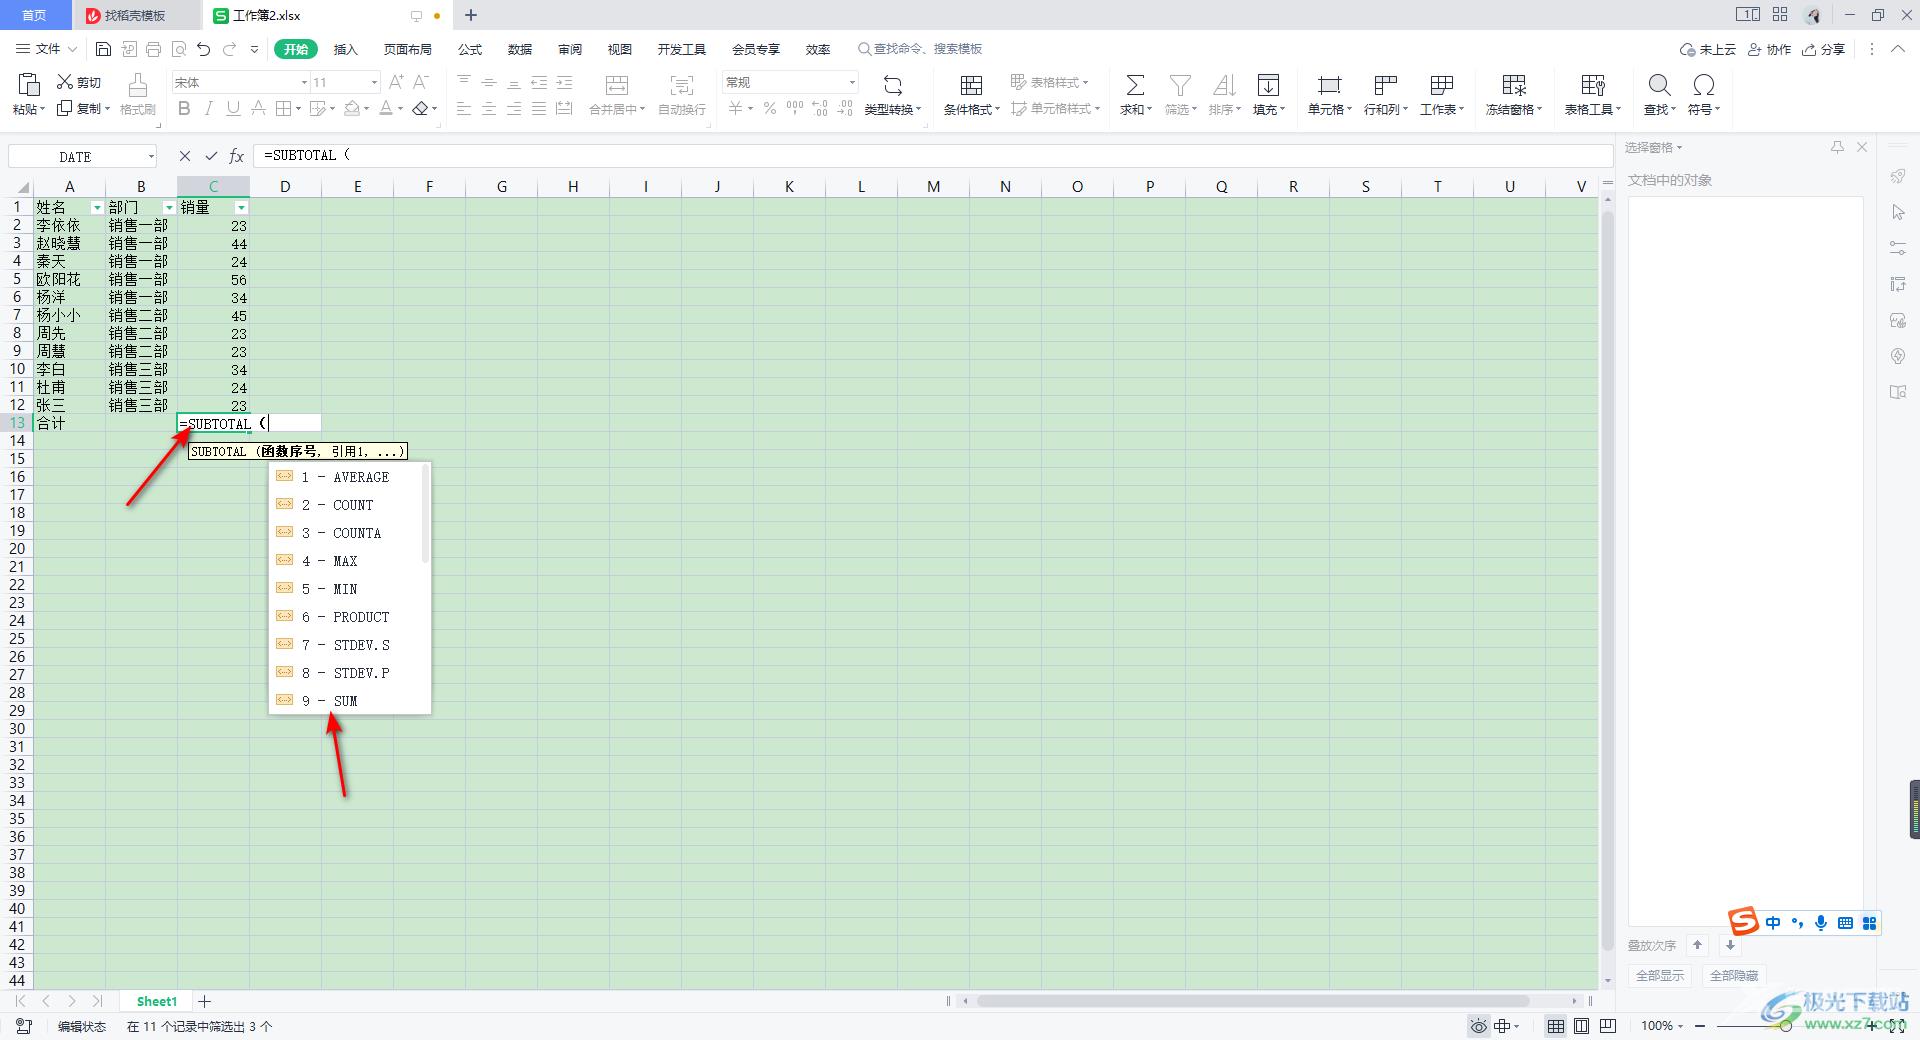Cancel formula entry with X button

coord(185,156)
